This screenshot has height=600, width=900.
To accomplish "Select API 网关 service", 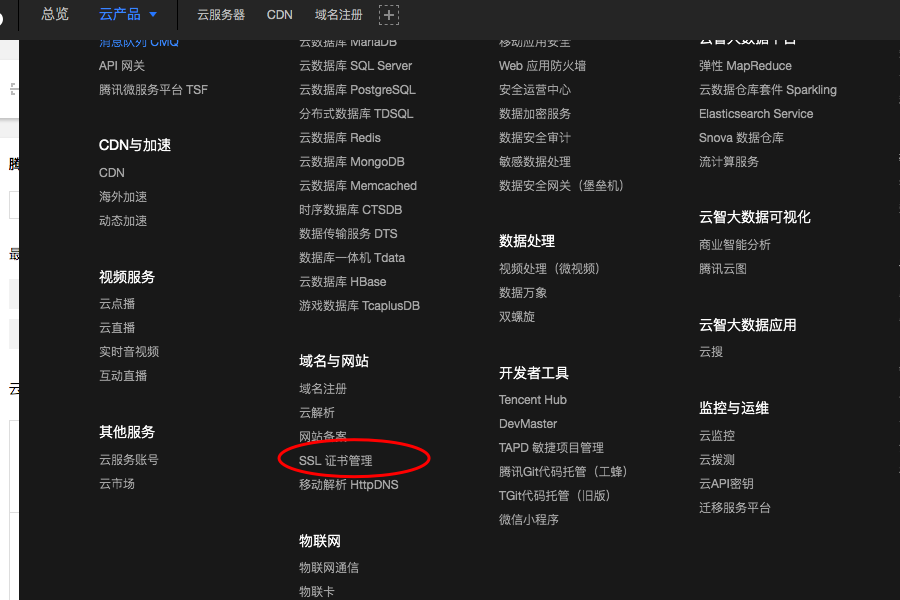I will pyautogui.click(x=122, y=65).
